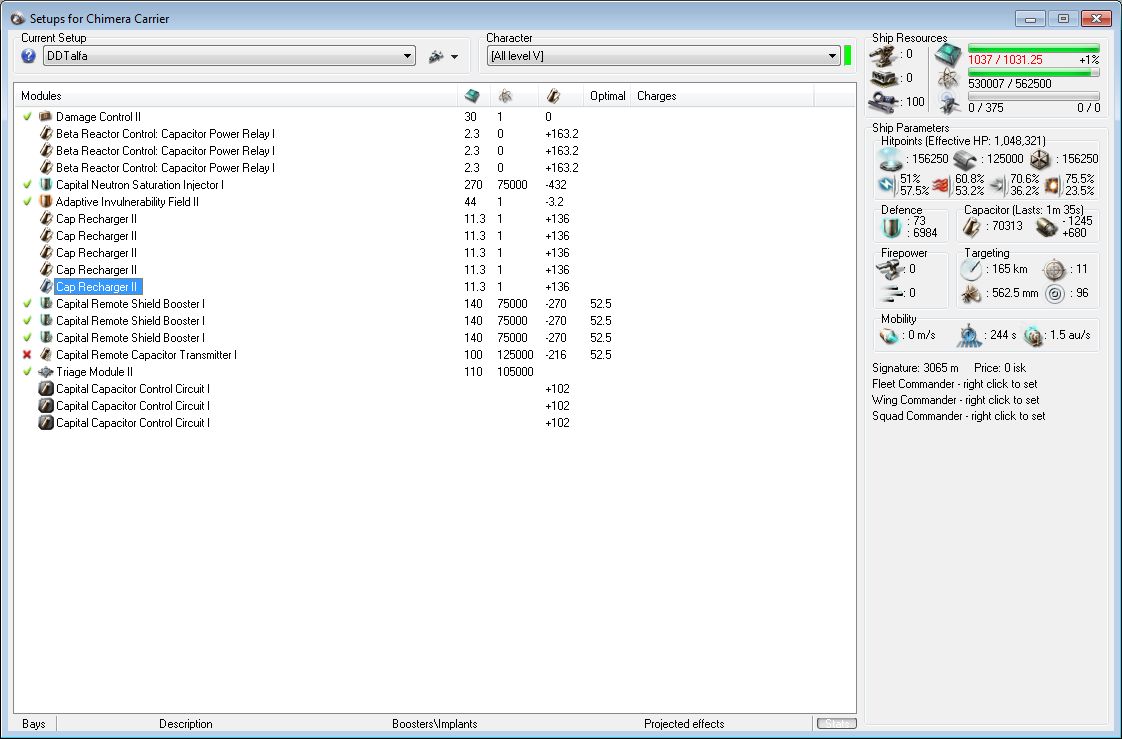This screenshot has width=1122, height=739.
Task: Click the Adaptive Invulnerability Field II icon
Action: click(46, 202)
